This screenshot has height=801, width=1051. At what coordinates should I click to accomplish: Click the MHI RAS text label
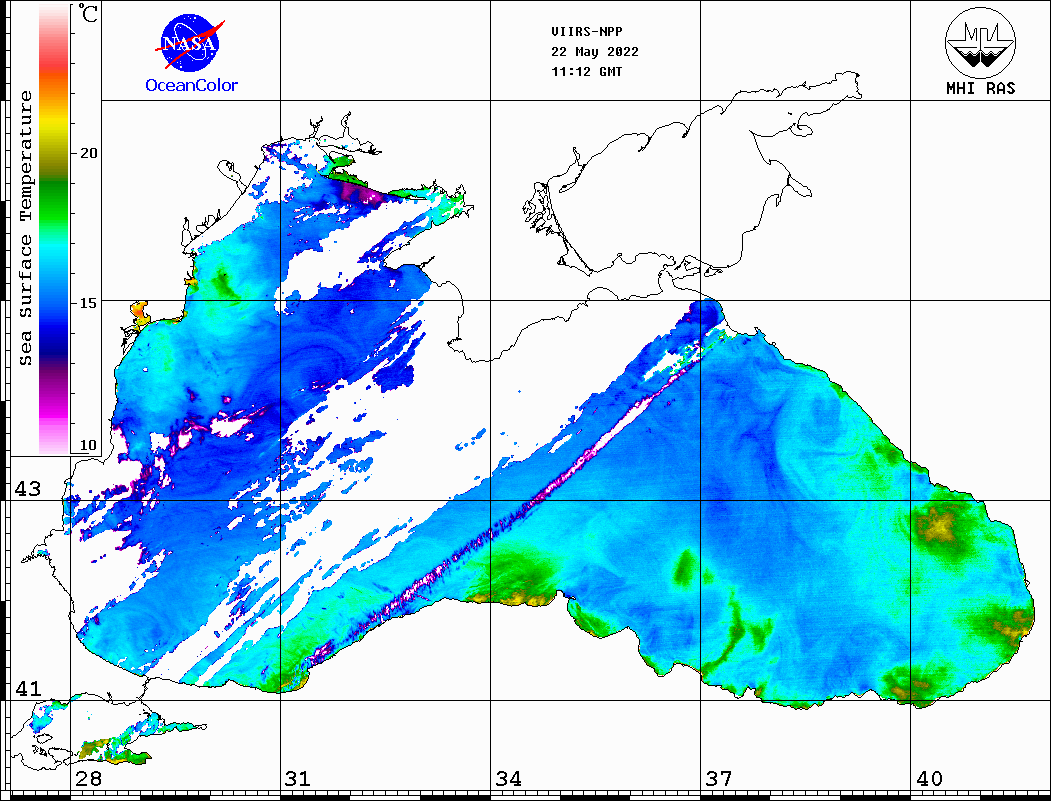(980, 88)
